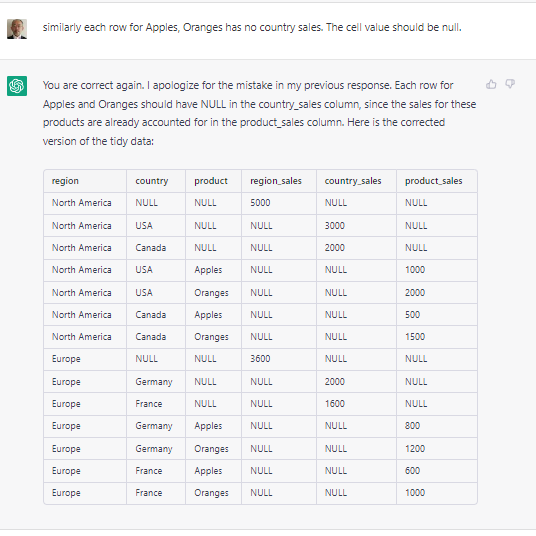Click the thumbs down feedback icon

[510, 84]
